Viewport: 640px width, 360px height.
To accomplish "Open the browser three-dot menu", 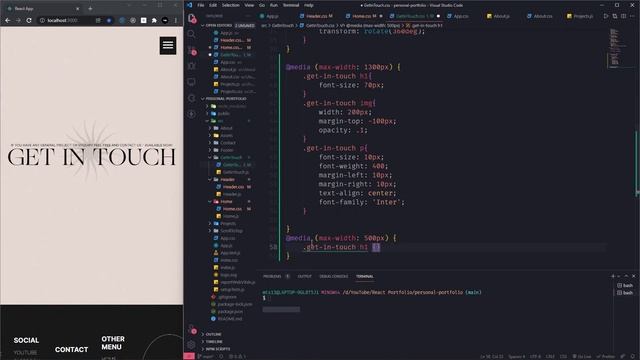I will point(176,20).
